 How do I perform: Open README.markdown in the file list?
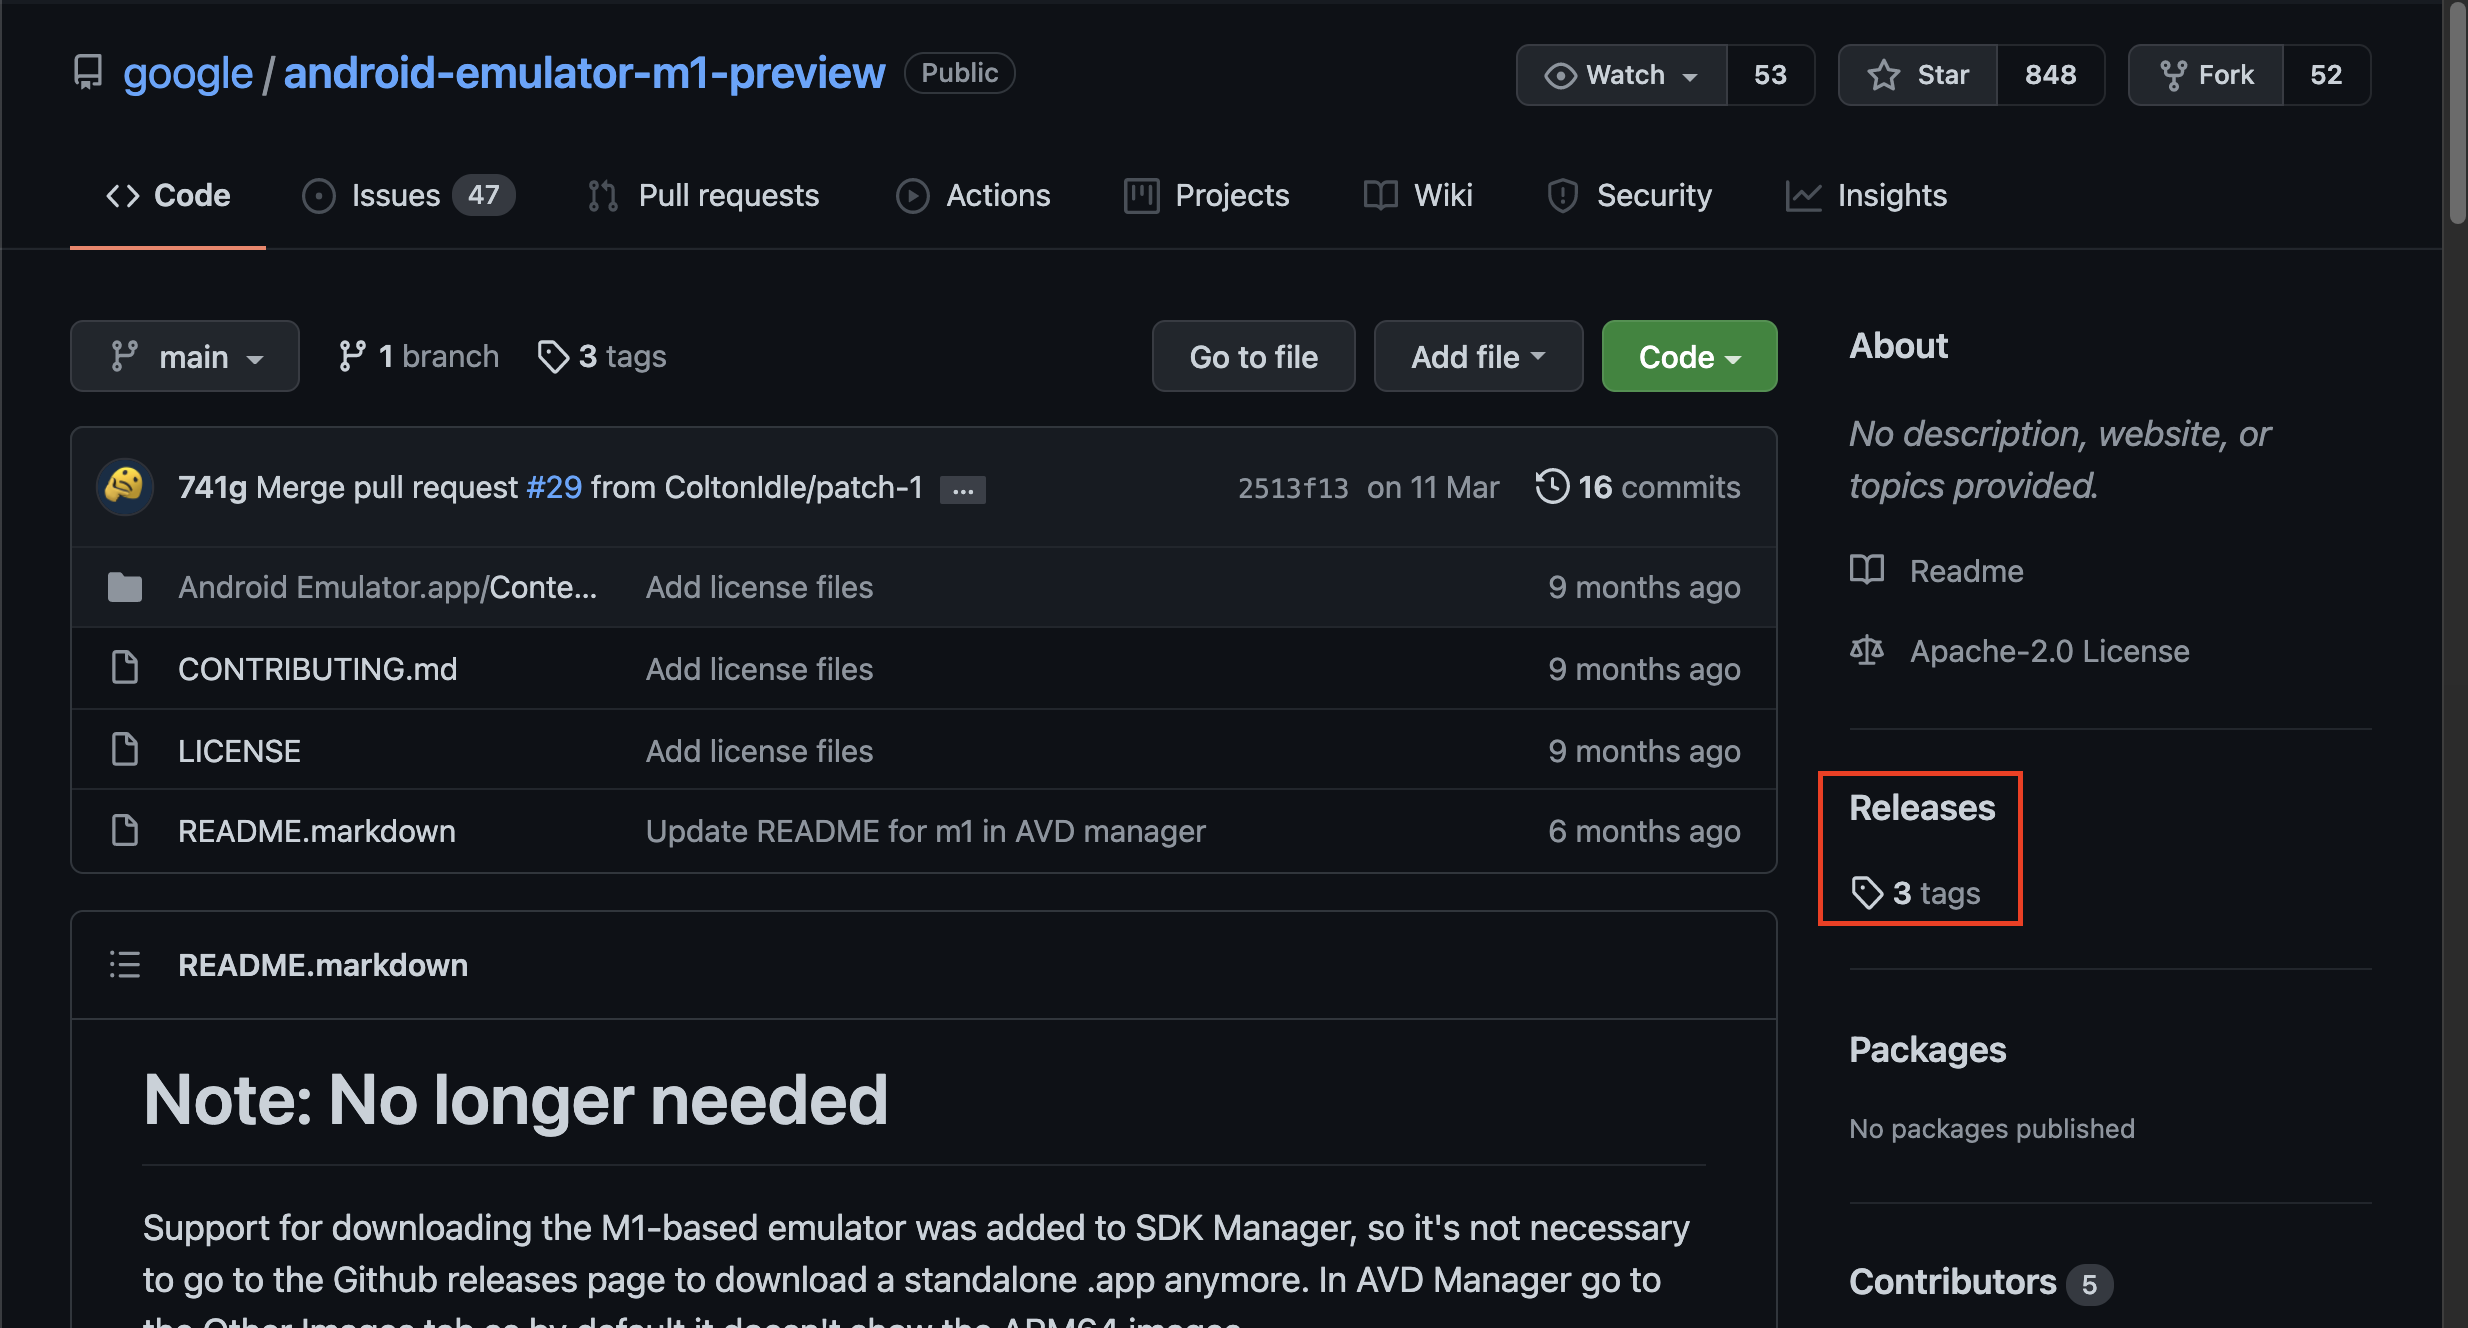click(317, 831)
